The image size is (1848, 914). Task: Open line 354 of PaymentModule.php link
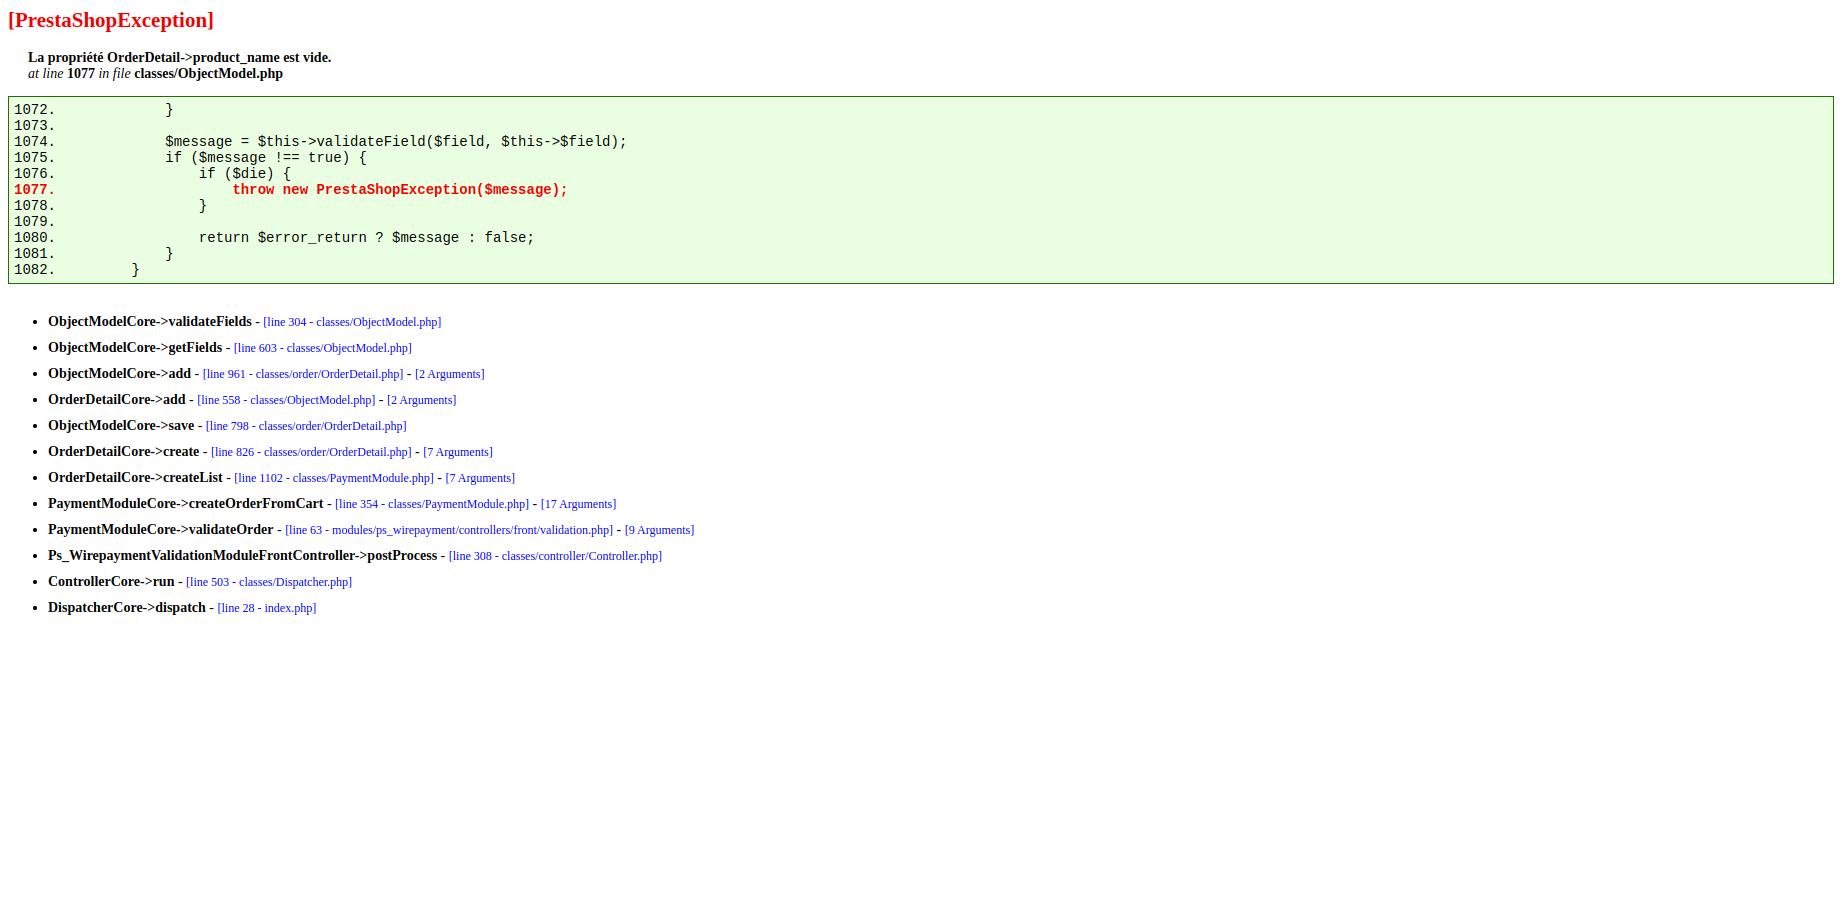432,504
